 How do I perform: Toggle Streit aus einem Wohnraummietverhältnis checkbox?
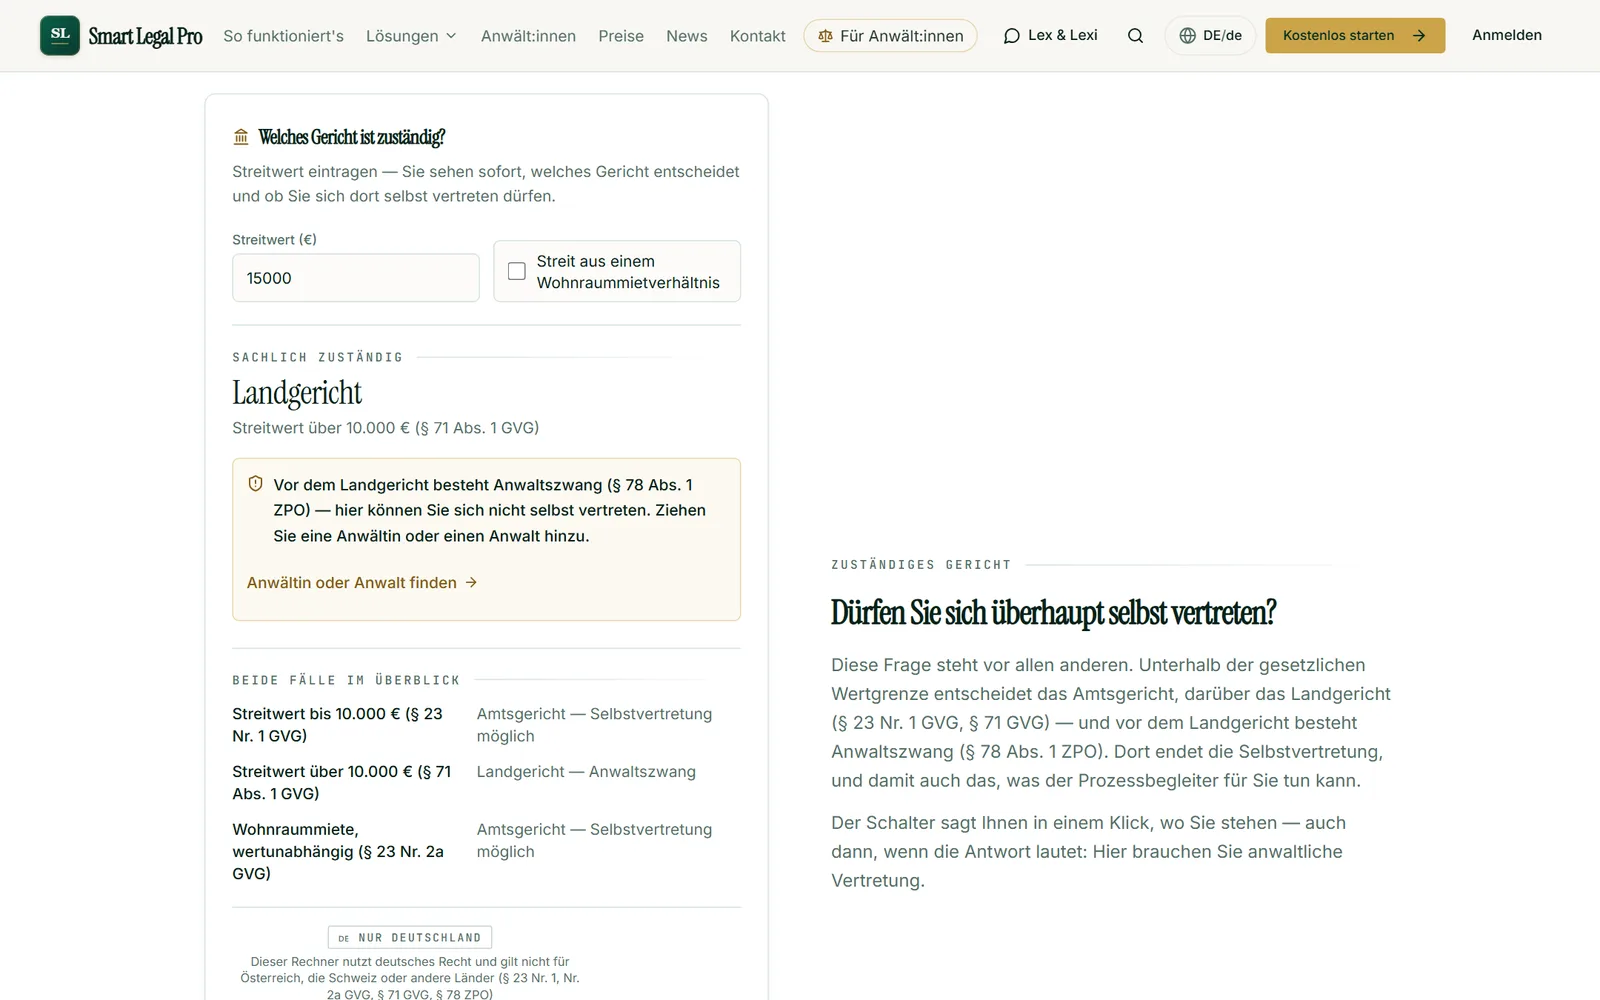[x=516, y=271]
